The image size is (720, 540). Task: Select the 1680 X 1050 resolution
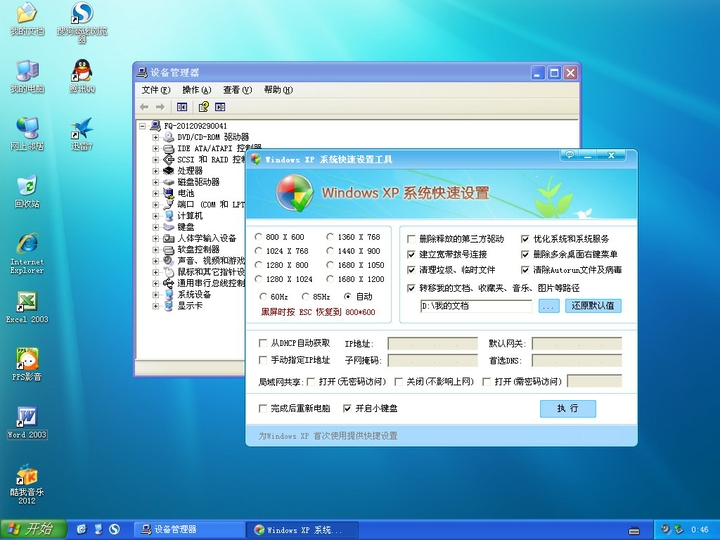coord(330,265)
